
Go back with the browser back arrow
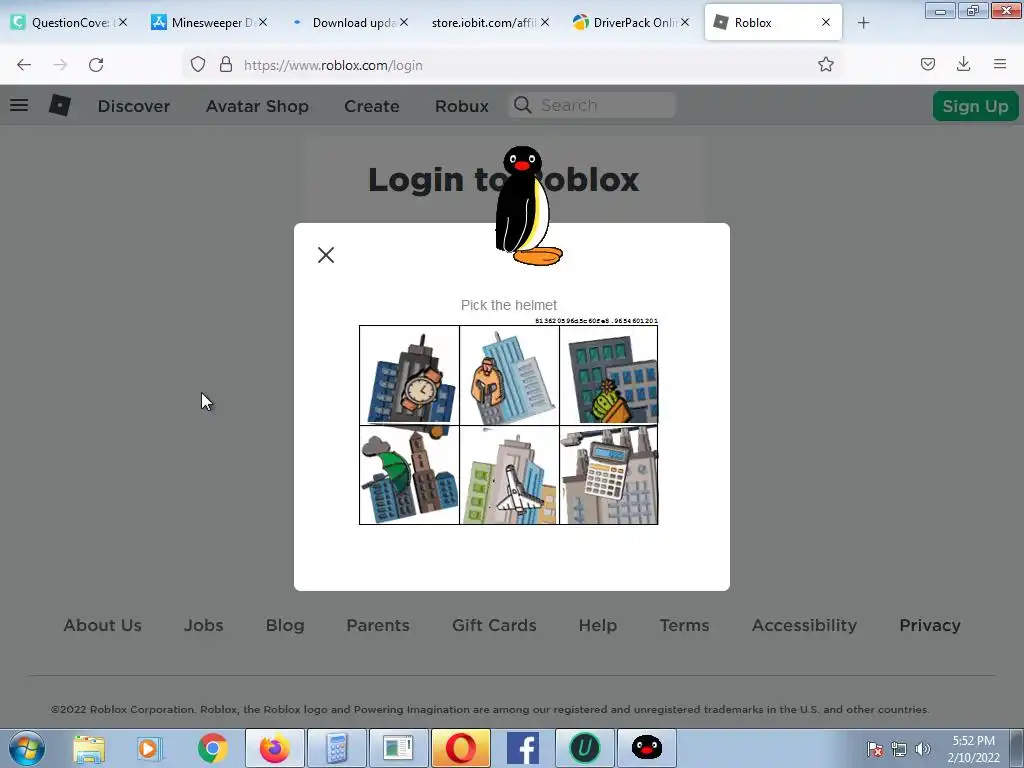pos(24,65)
